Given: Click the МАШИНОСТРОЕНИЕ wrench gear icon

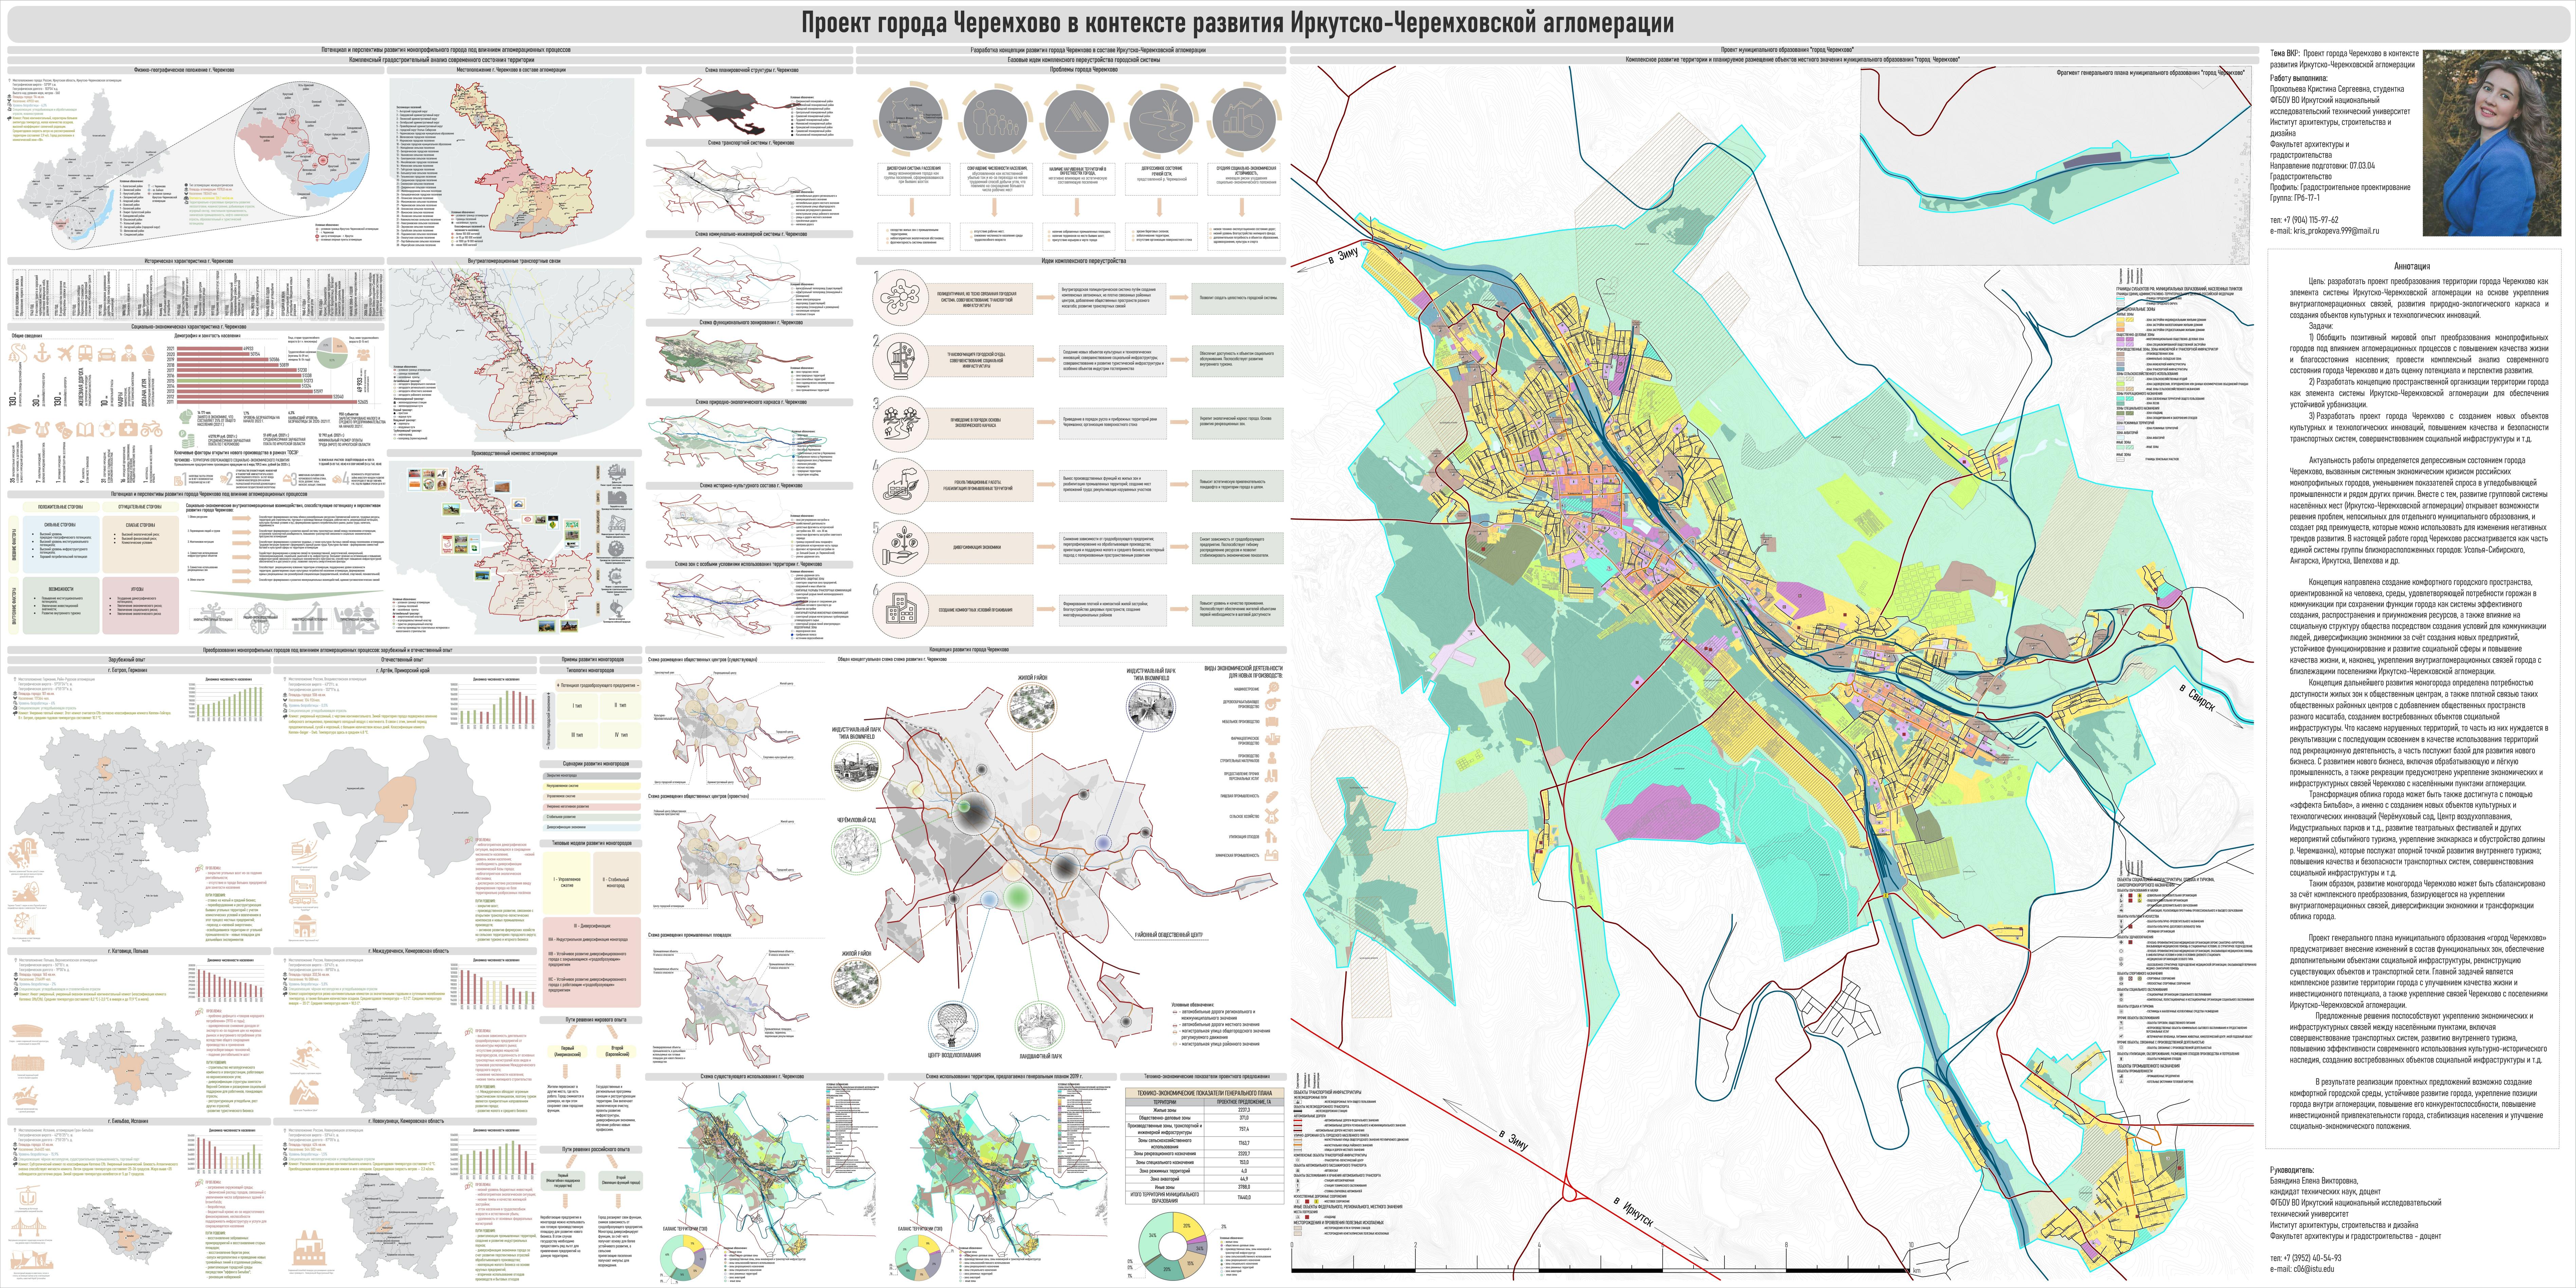Looking at the screenshot, I should pyautogui.click(x=1273, y=688).
